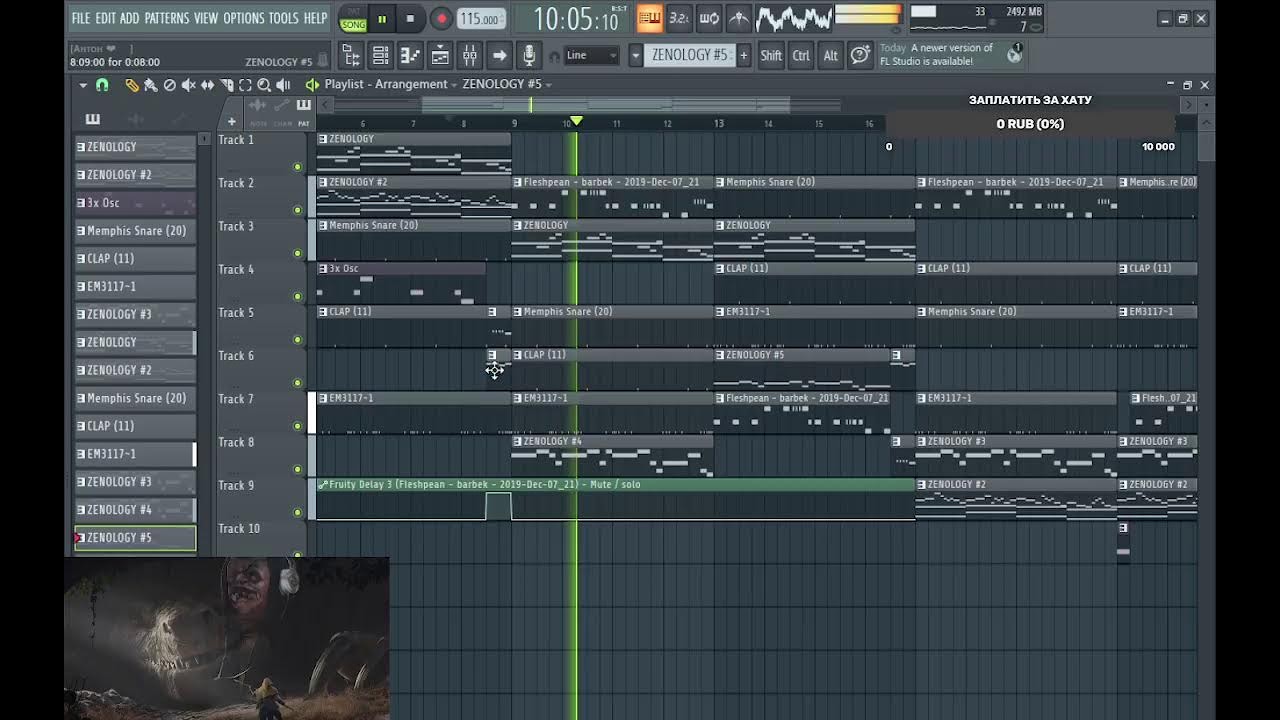Click the Ctrl modifier button
This screenshot has width=1280, height=720.
coord(801,55)
